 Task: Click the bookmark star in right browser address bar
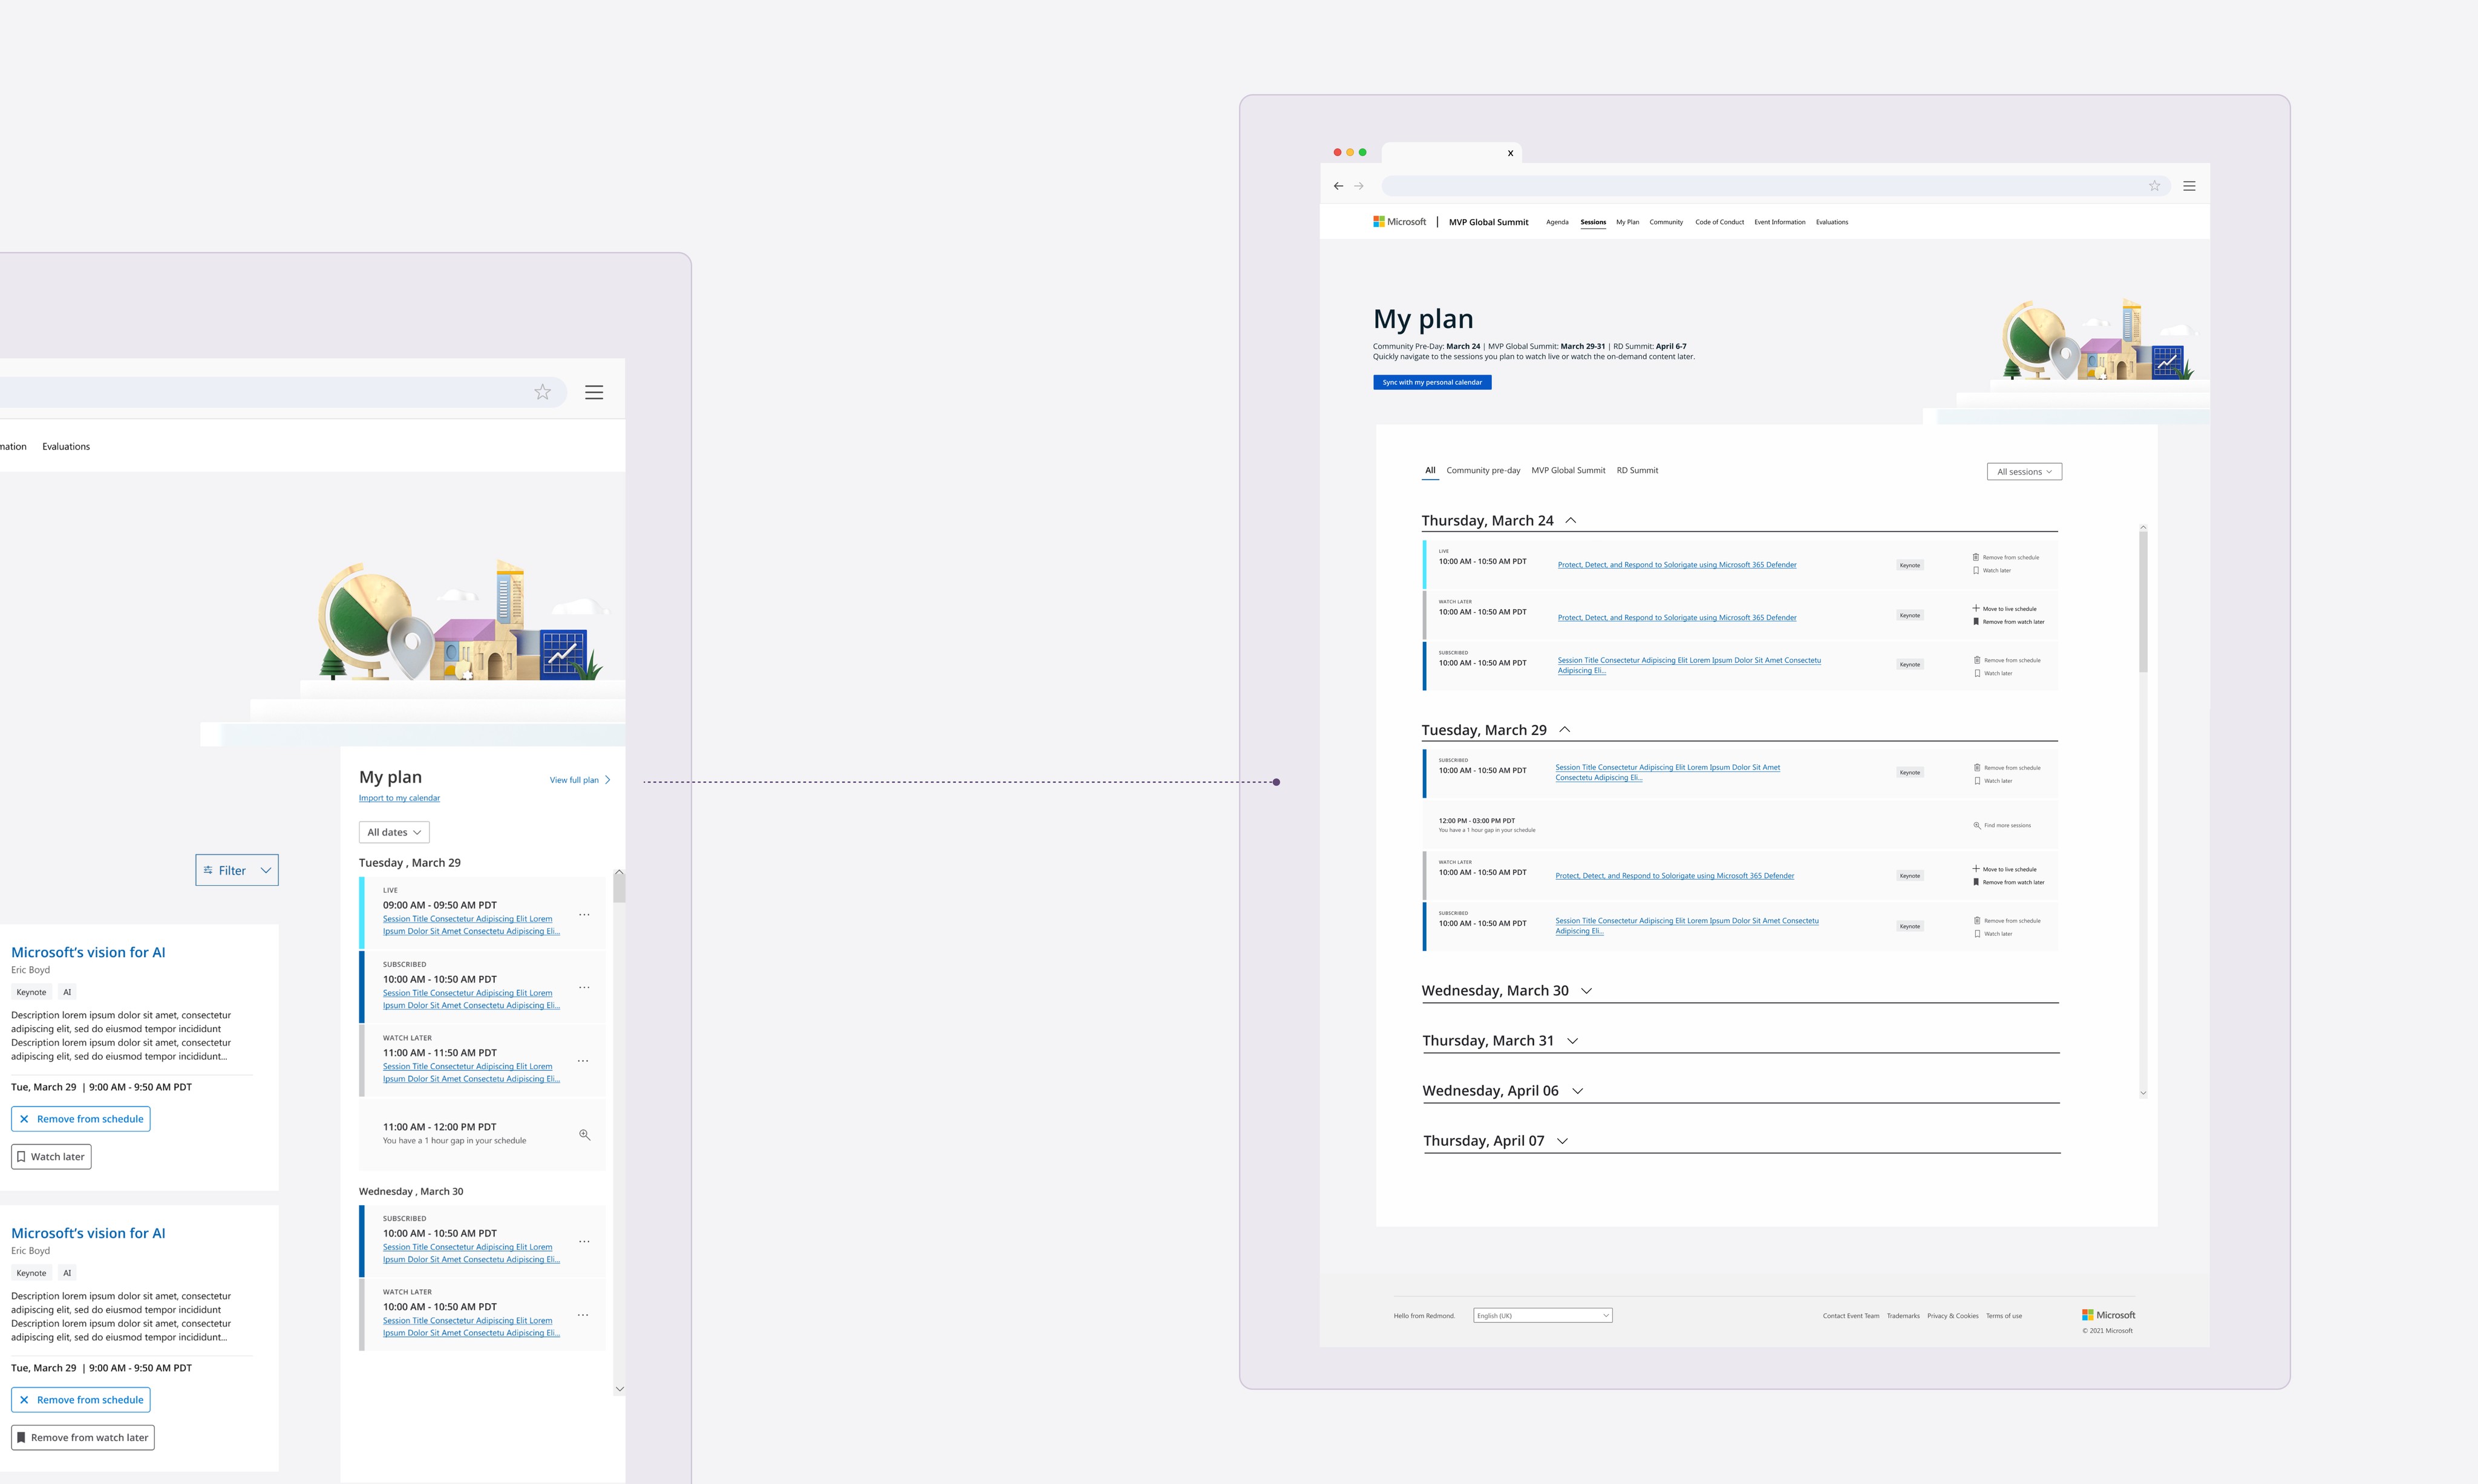(2154, 186)
